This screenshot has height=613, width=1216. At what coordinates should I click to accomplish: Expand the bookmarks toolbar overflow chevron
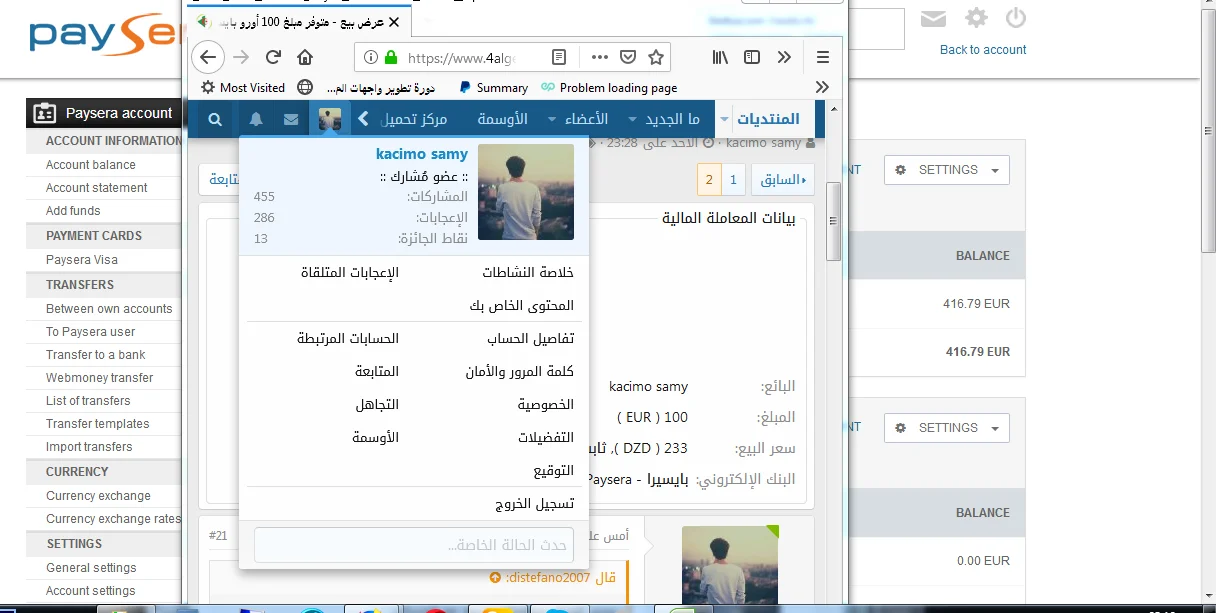822,87
